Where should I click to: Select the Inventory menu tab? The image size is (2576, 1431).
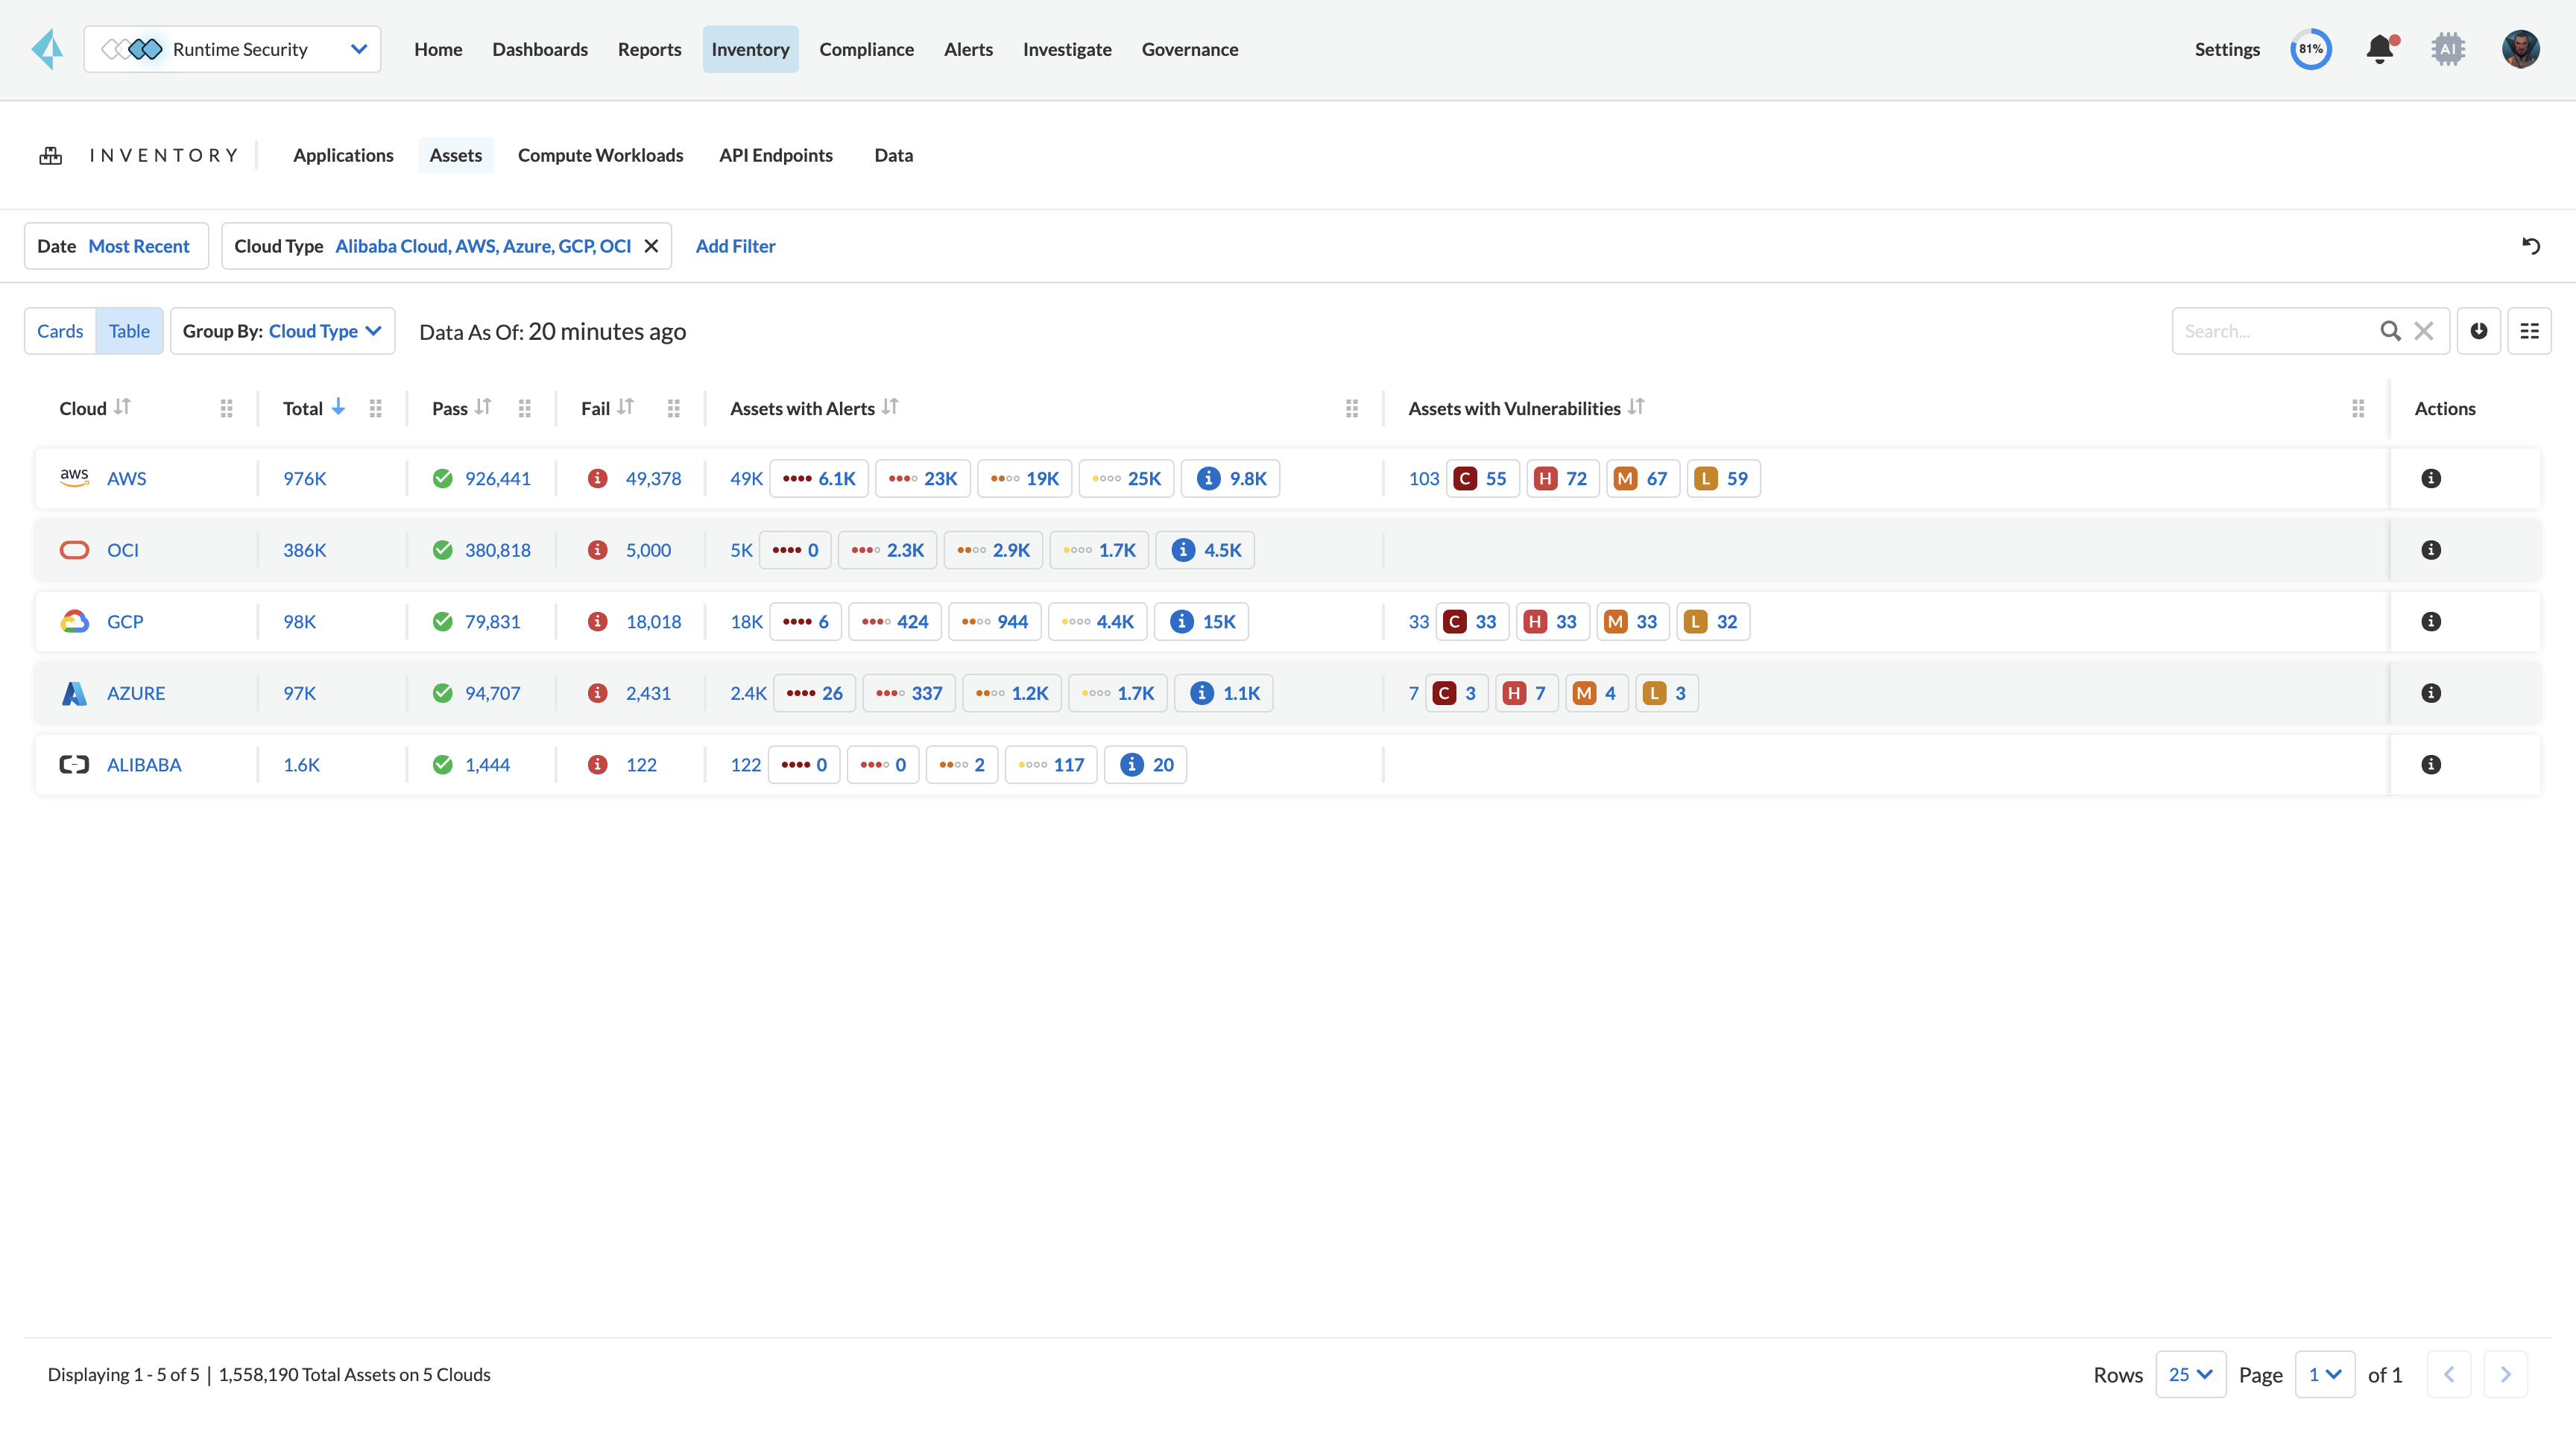tap(751, 49)
